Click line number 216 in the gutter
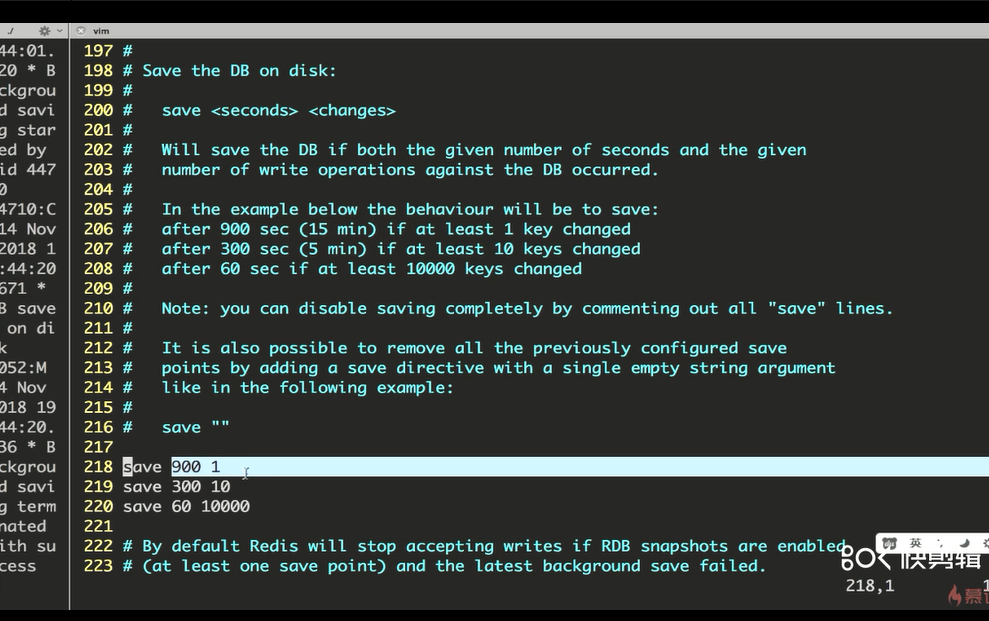 [x=98, y=427]
